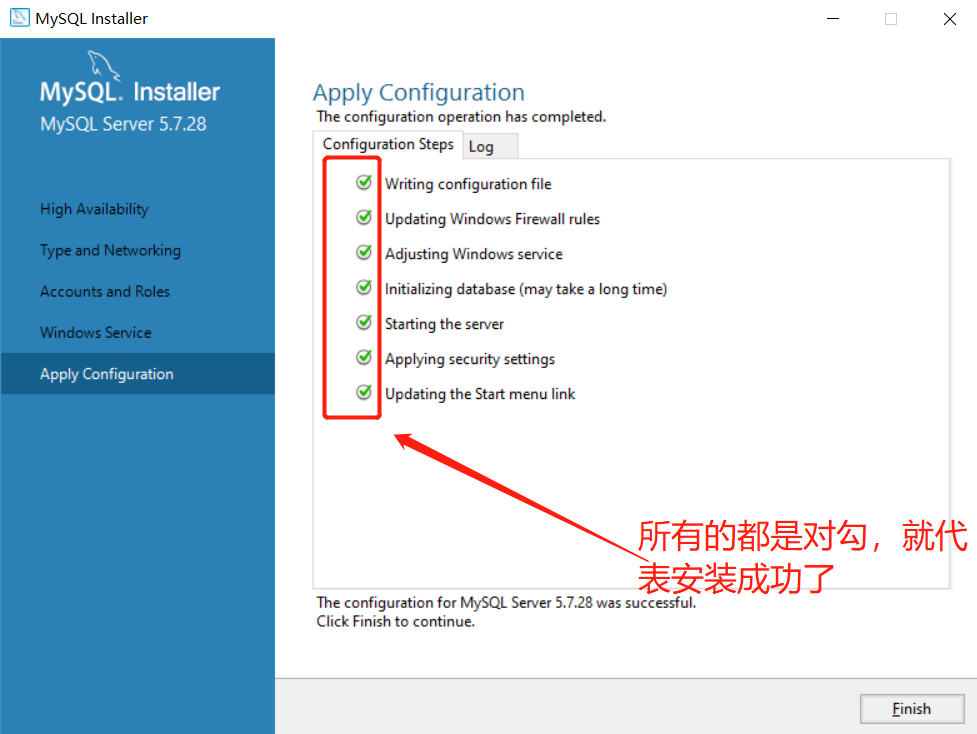The height and width of the screenshot is (734, 977).
Task: Click 'Starting the server' step text
Action: (444, 324)
